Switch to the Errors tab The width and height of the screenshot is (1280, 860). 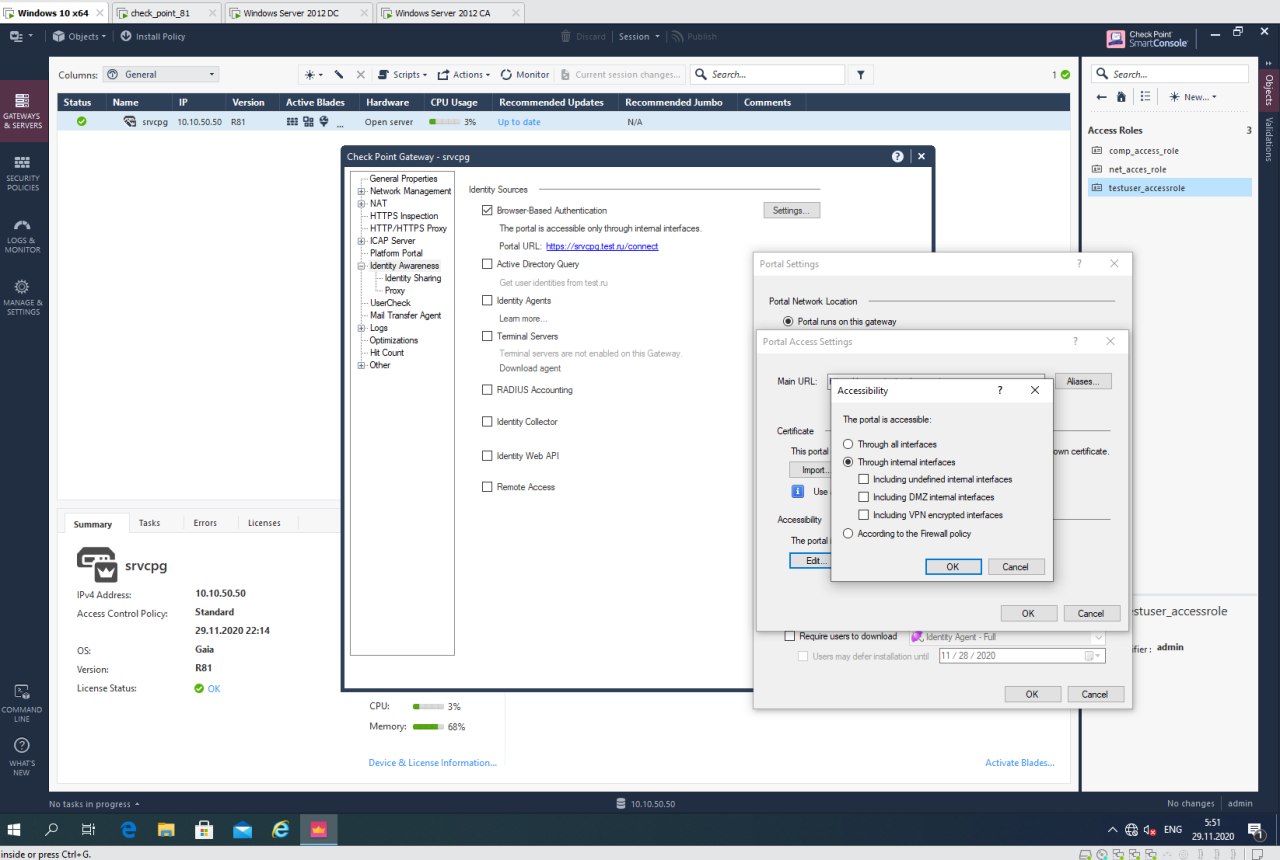pos(204,523)
